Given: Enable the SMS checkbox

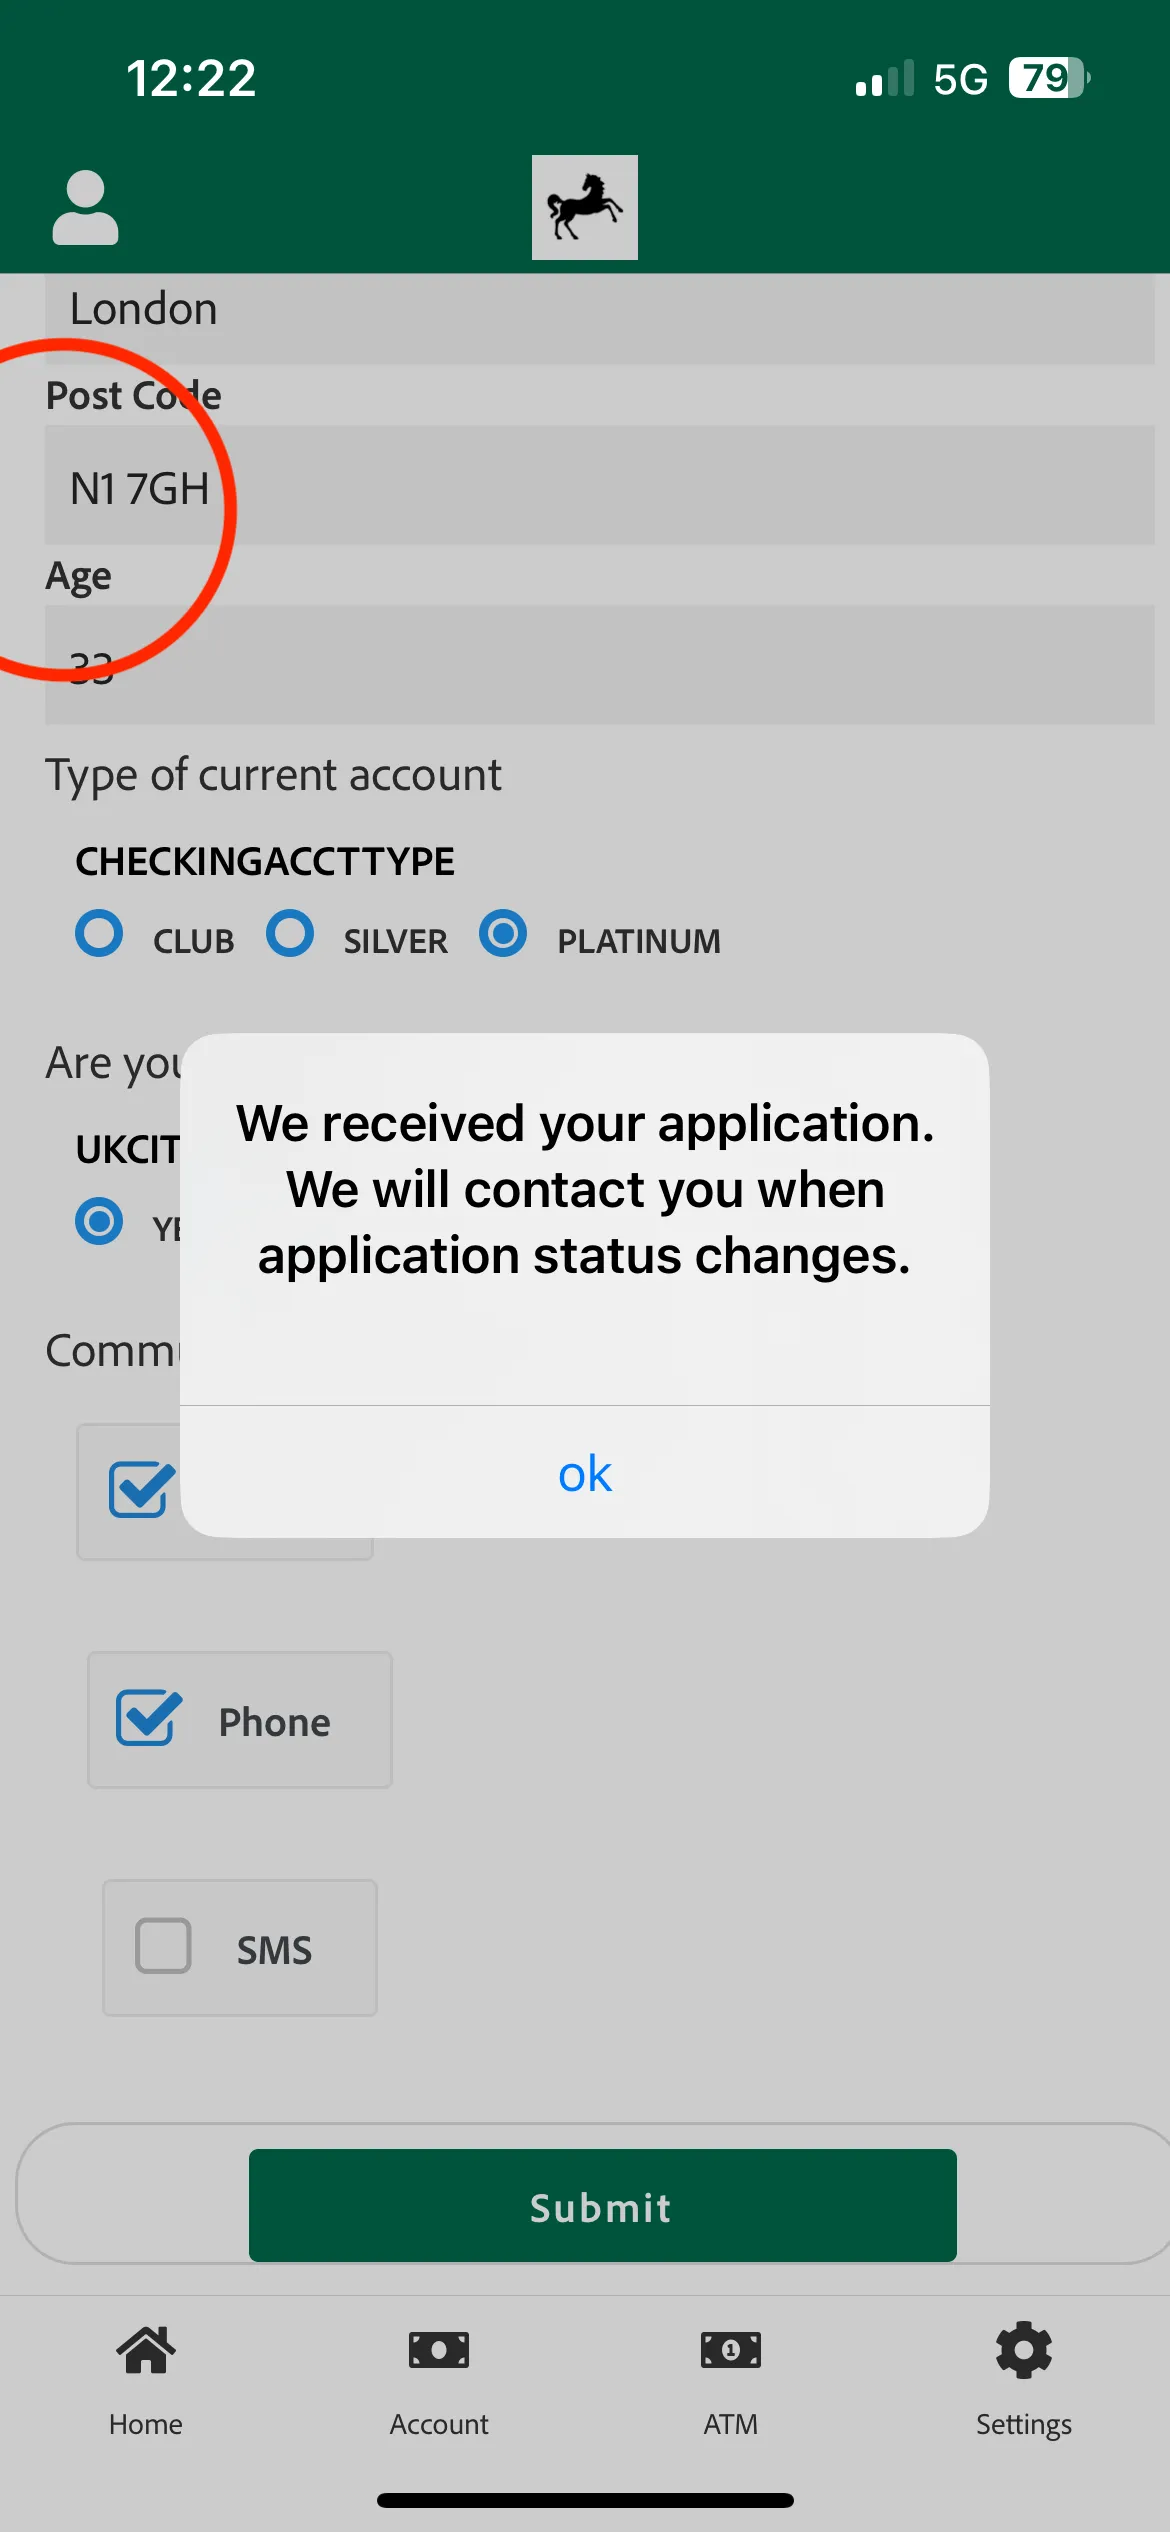Looking at the screenshot, I should pyautogui.click(x=163, y=1945).
